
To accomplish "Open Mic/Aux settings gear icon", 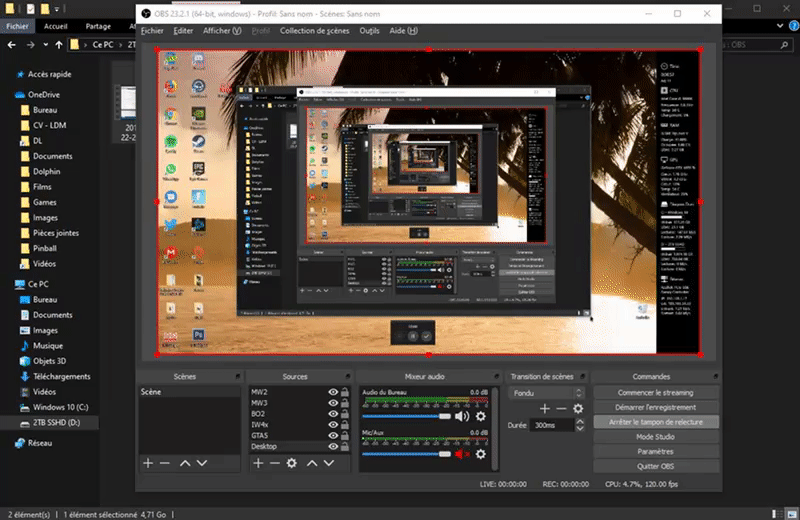I will point(480,455).
